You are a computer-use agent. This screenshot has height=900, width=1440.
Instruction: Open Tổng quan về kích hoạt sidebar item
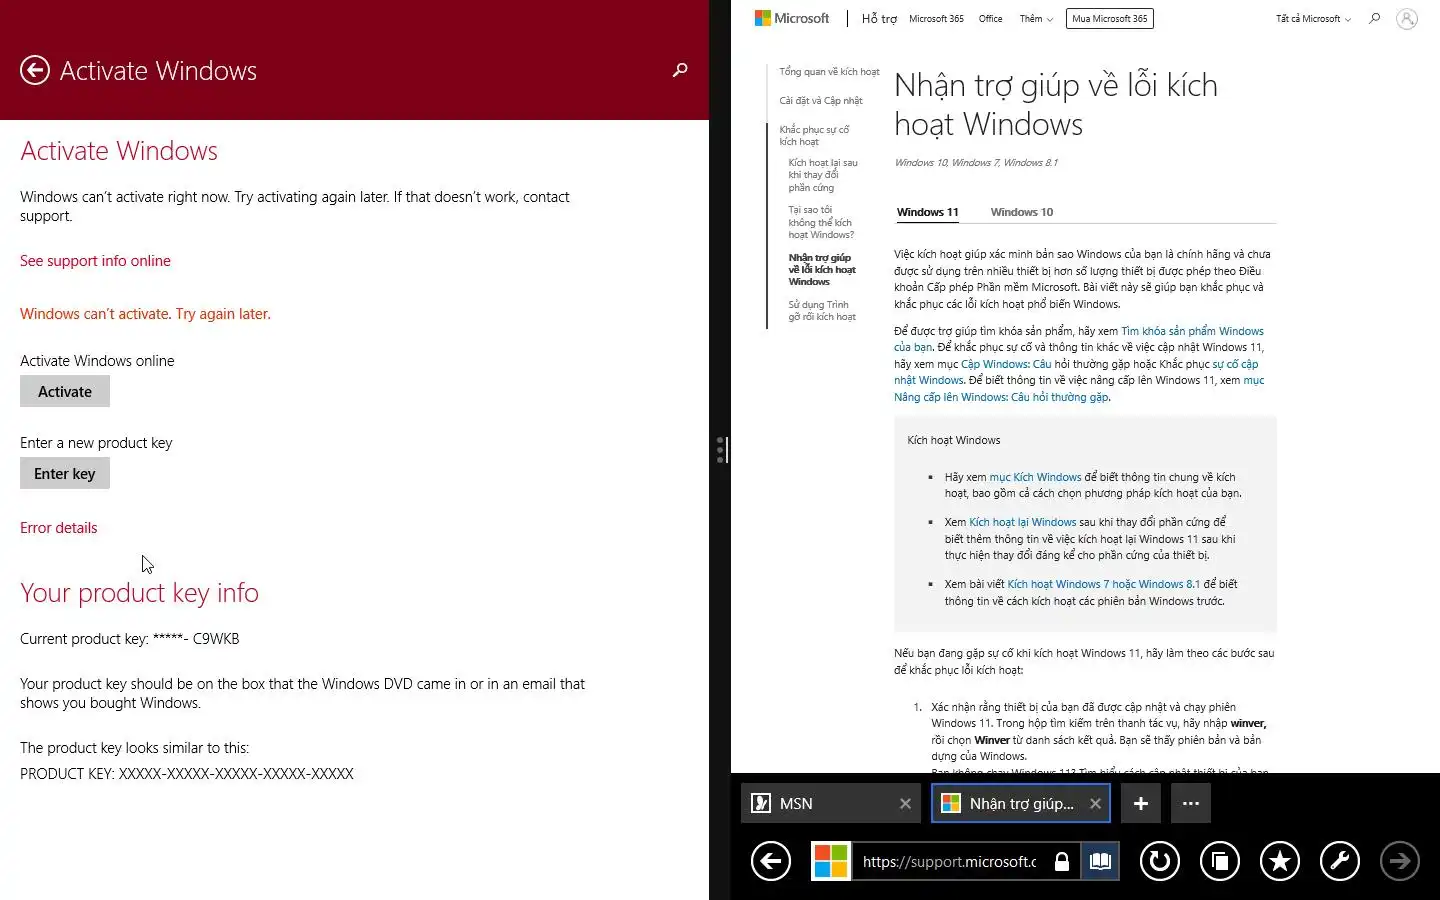[x=829, y=72]
